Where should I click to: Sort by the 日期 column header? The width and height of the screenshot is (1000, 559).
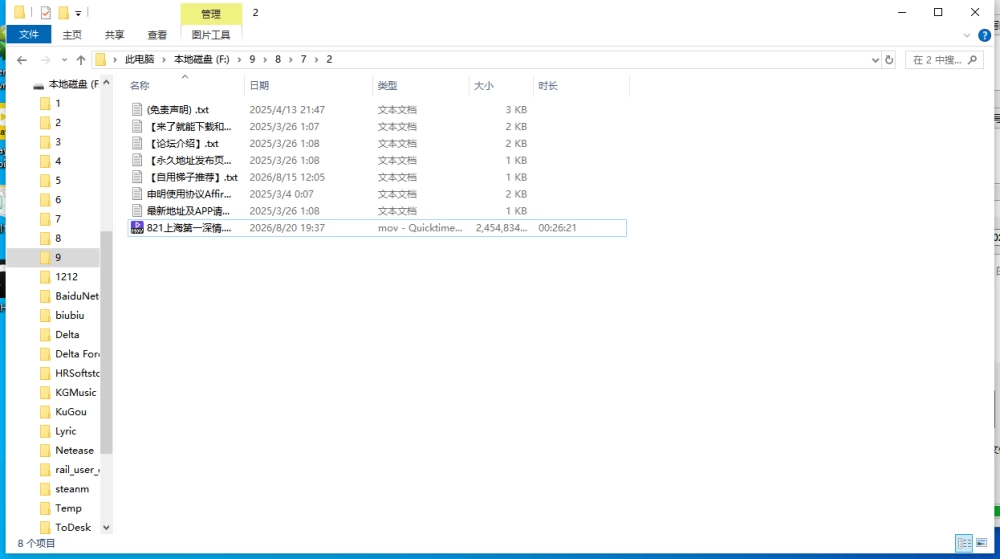coord(309,85)
